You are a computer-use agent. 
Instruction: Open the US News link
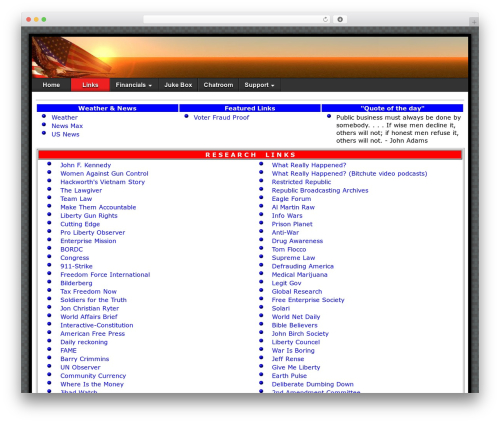pos(65,134)
